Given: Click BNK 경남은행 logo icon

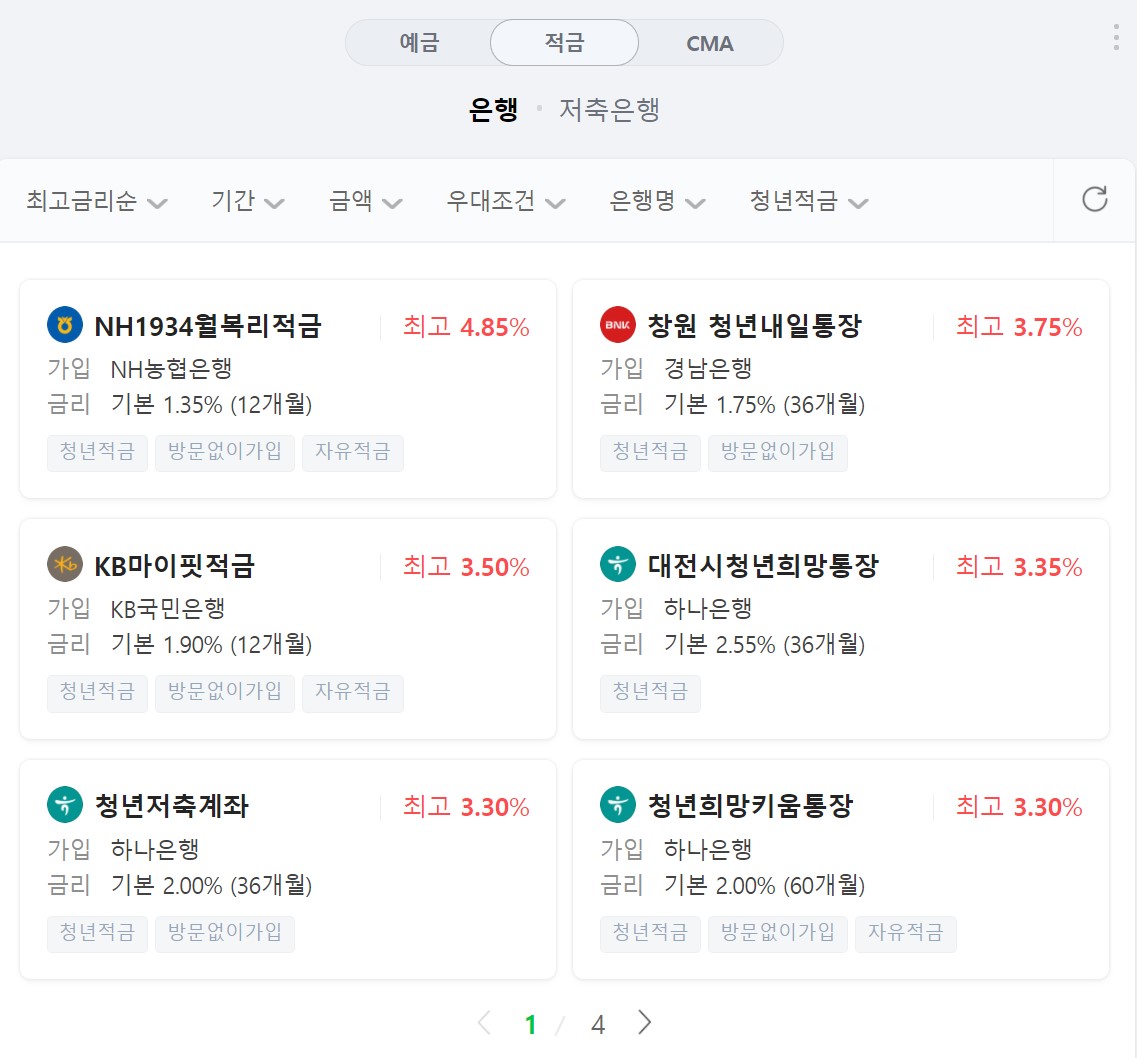Looking at the screenshot, I should point(618,325).
